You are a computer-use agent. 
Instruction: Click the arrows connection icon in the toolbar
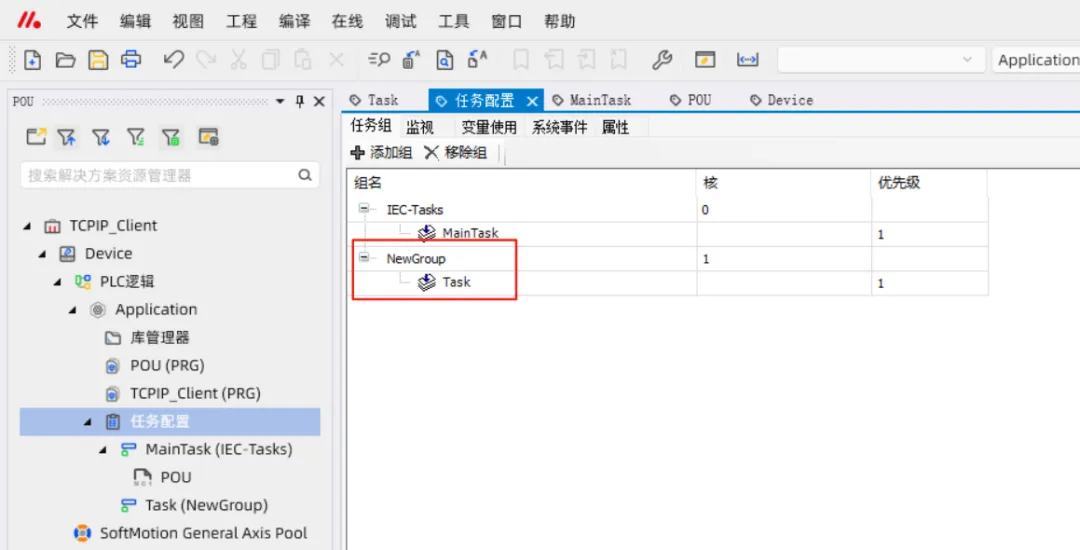tap(747, 60)
